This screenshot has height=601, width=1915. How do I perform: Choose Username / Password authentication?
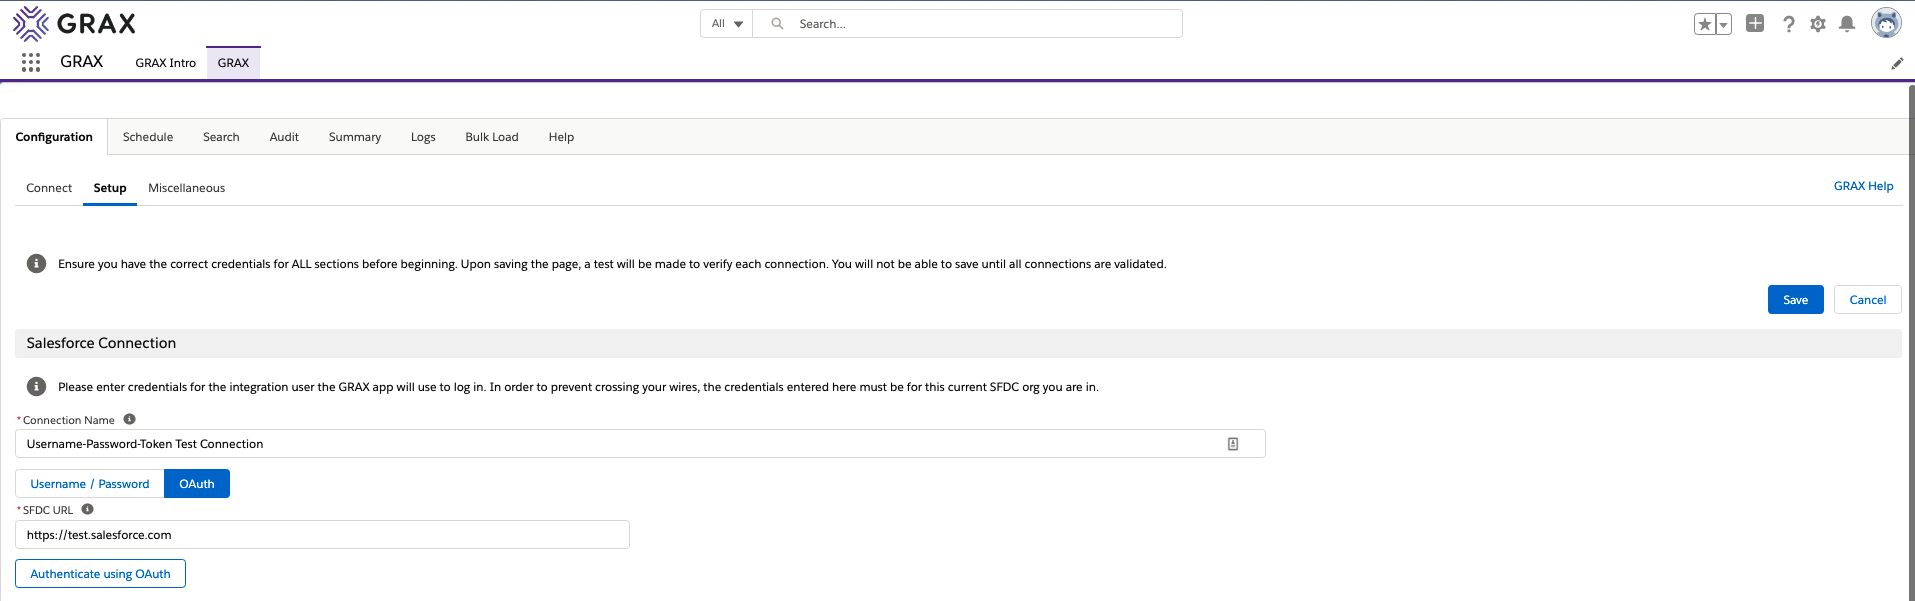90,484
